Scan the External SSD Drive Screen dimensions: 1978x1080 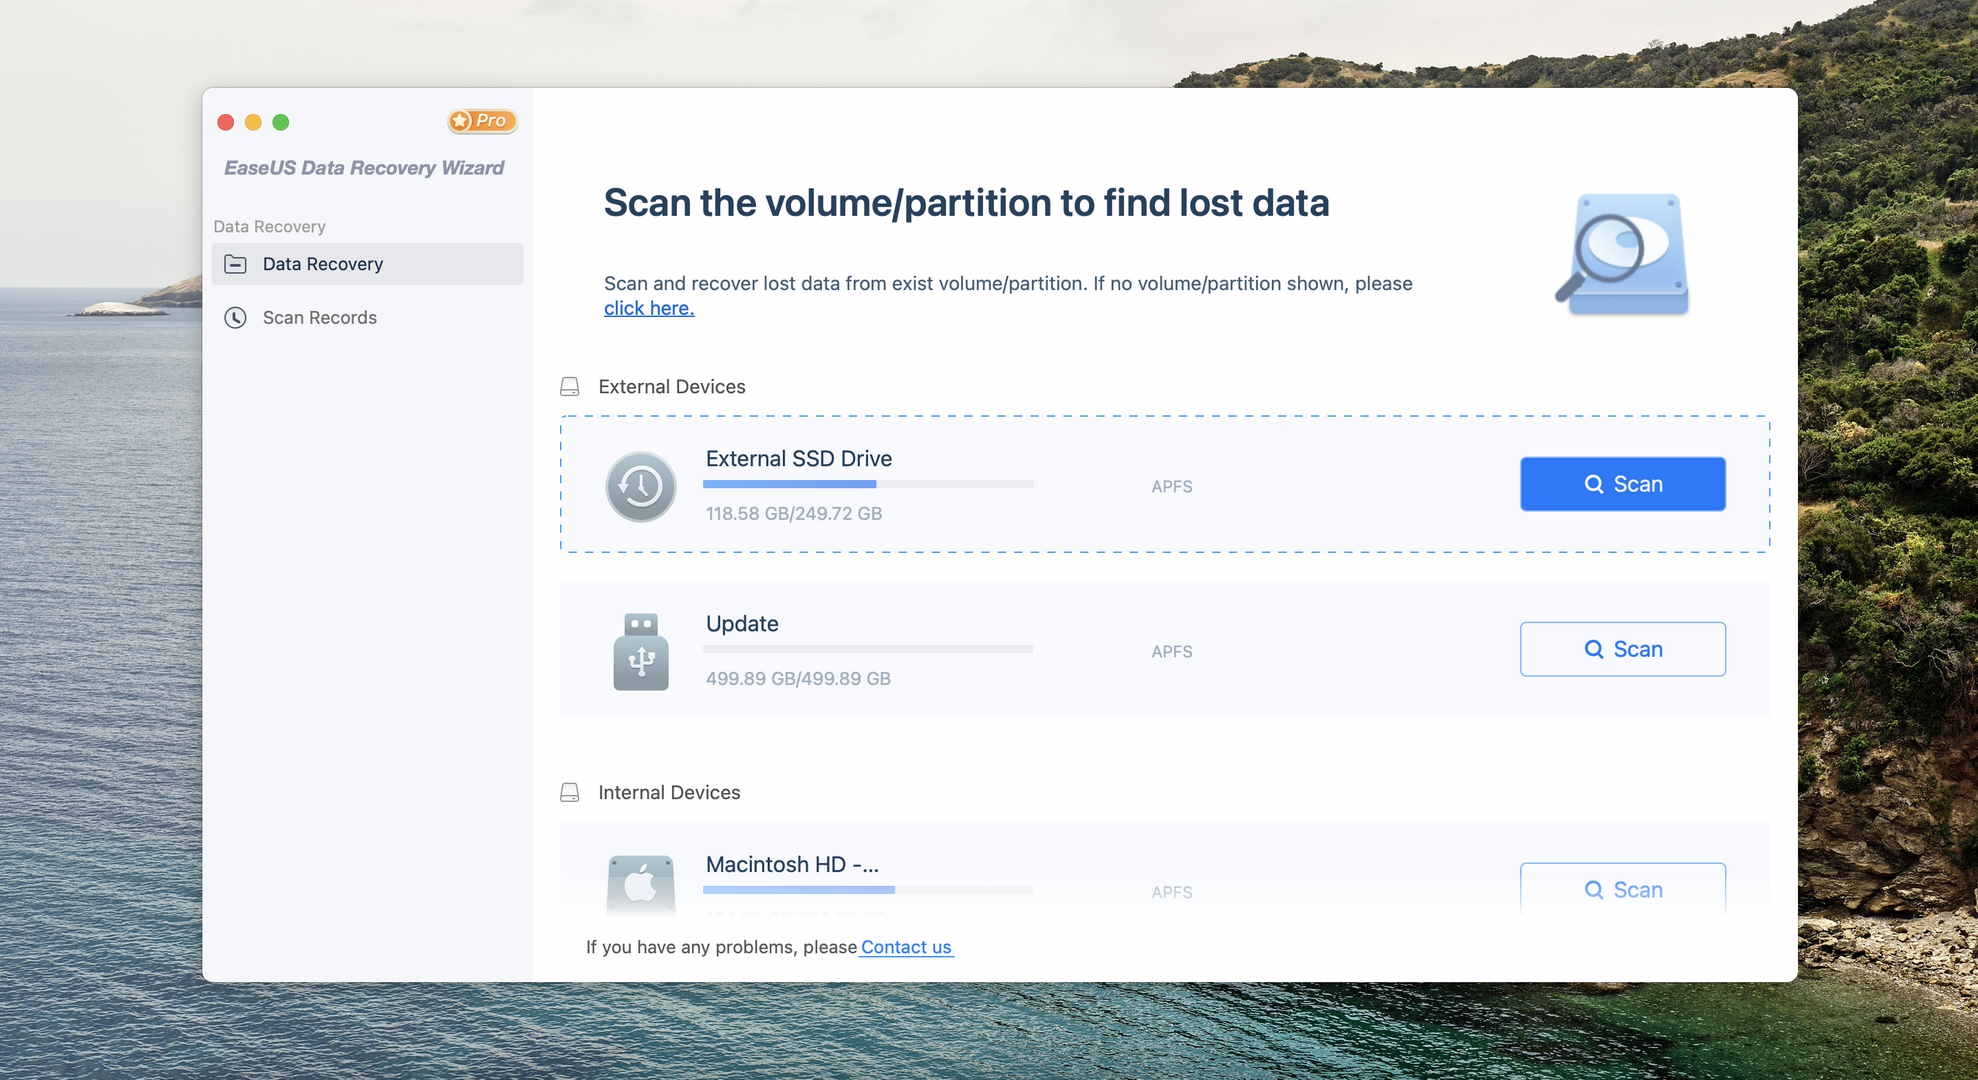pos(1623,484)
